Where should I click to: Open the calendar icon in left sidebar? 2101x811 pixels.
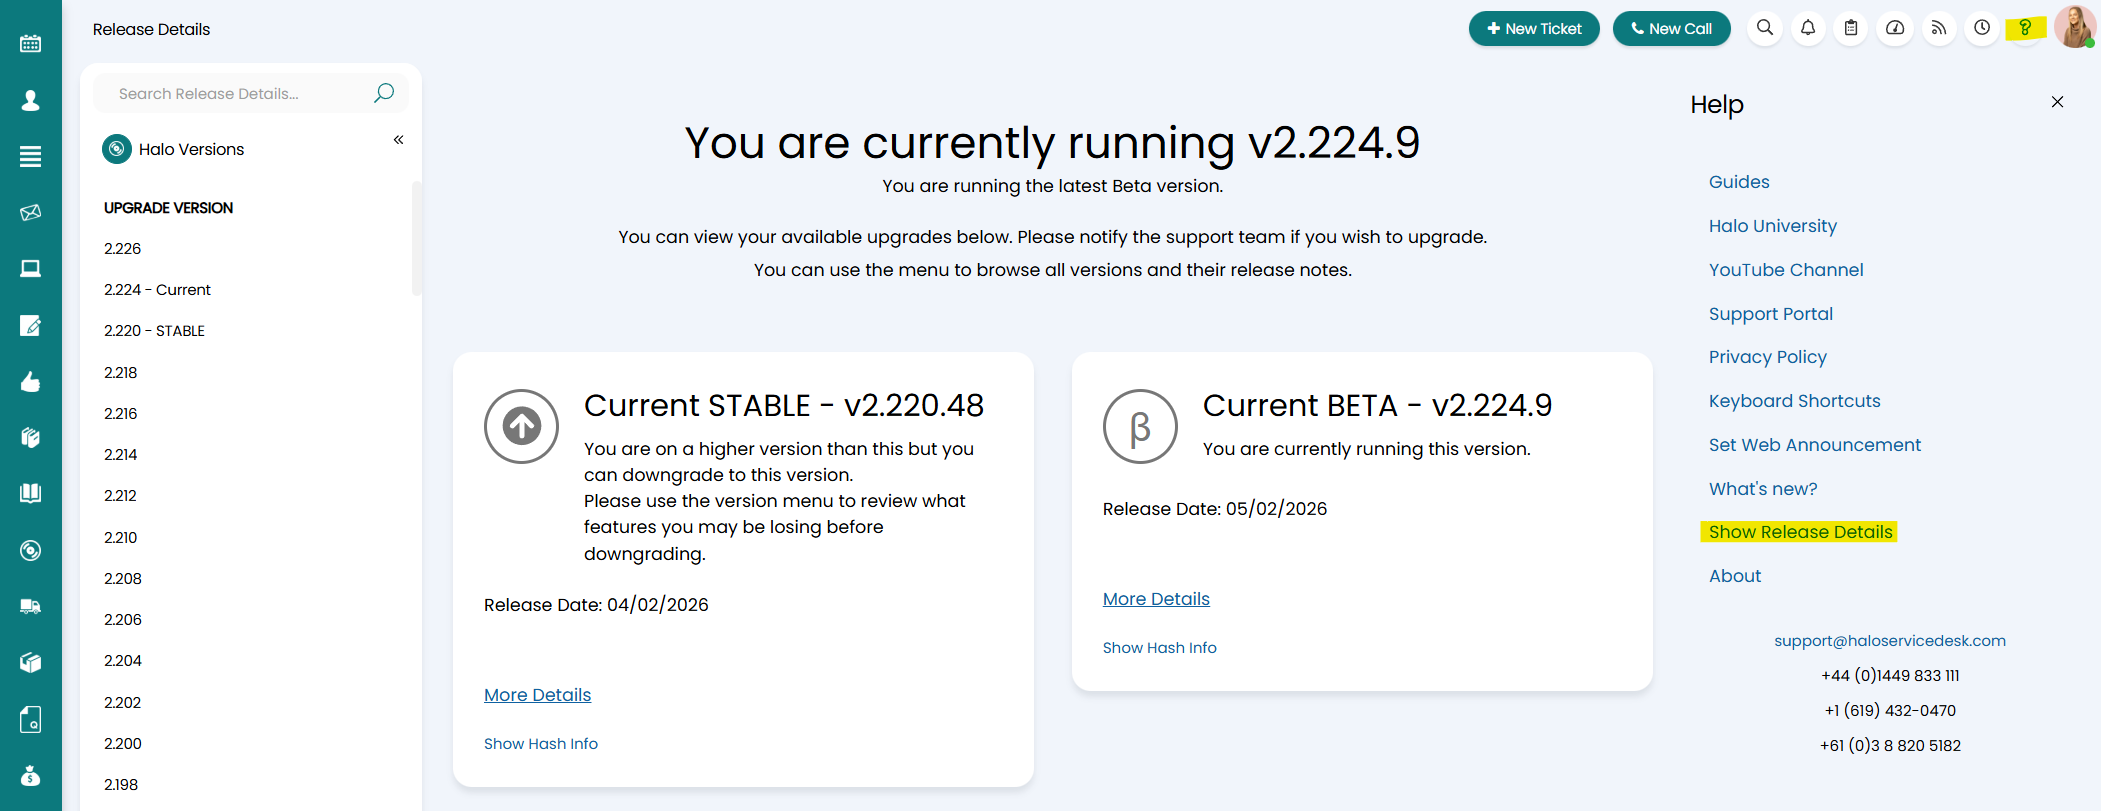pyautogui.click(x=31, y=43)
